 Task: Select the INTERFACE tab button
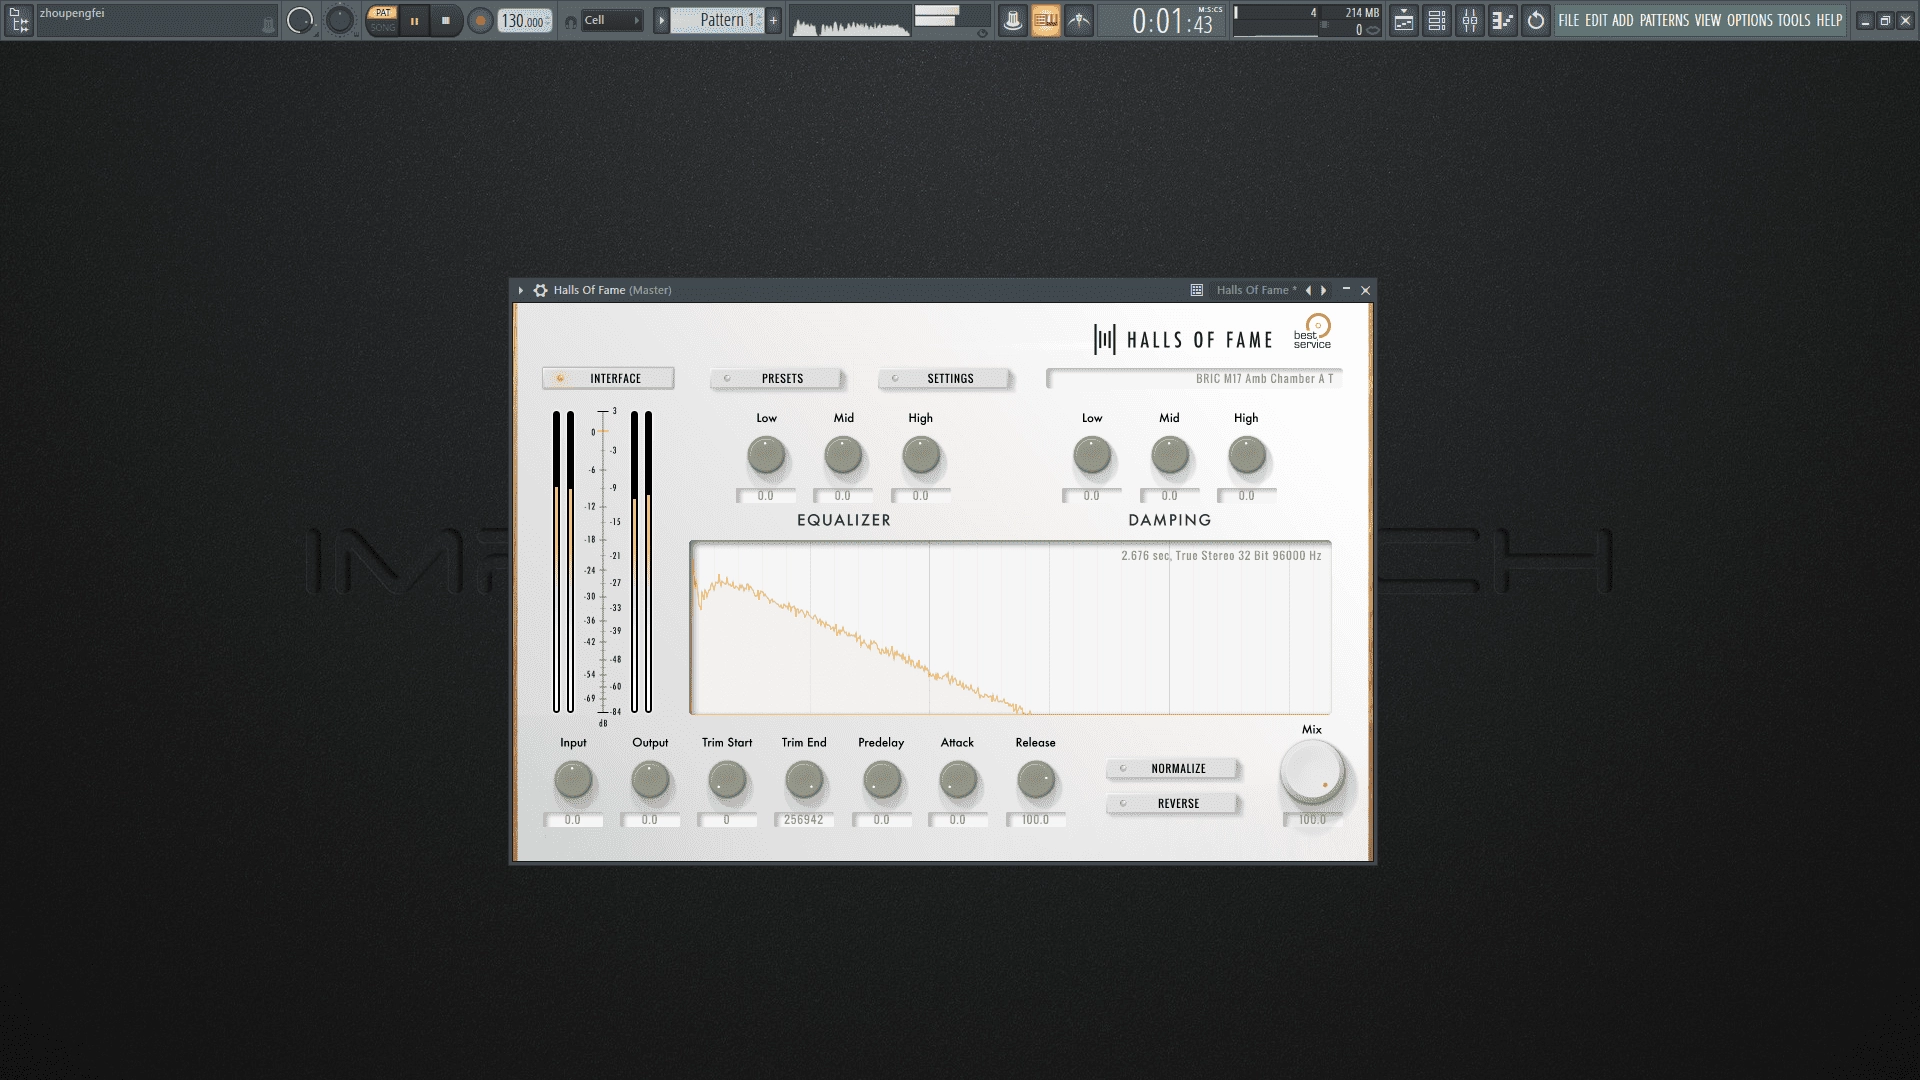pyautogui.click(x=608, y=378)
